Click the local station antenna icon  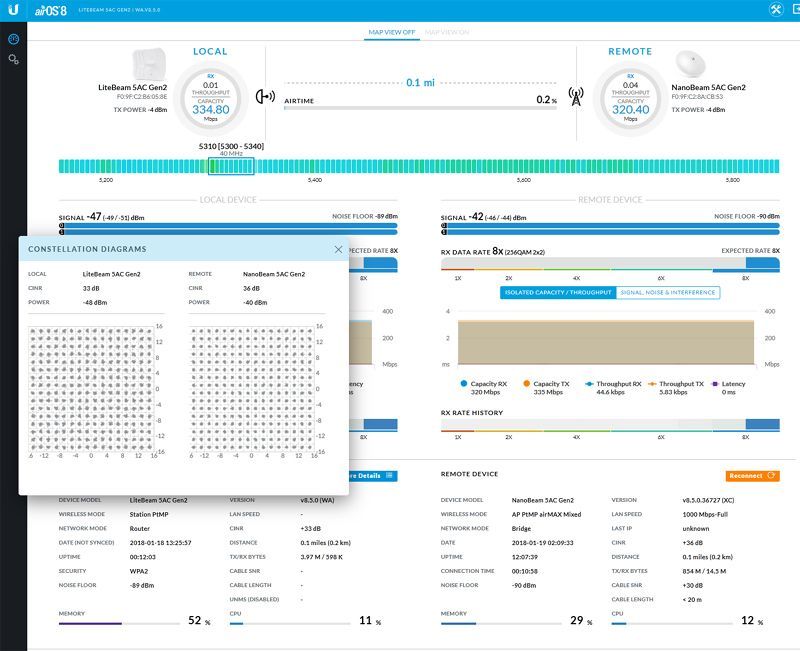[265, 96]
